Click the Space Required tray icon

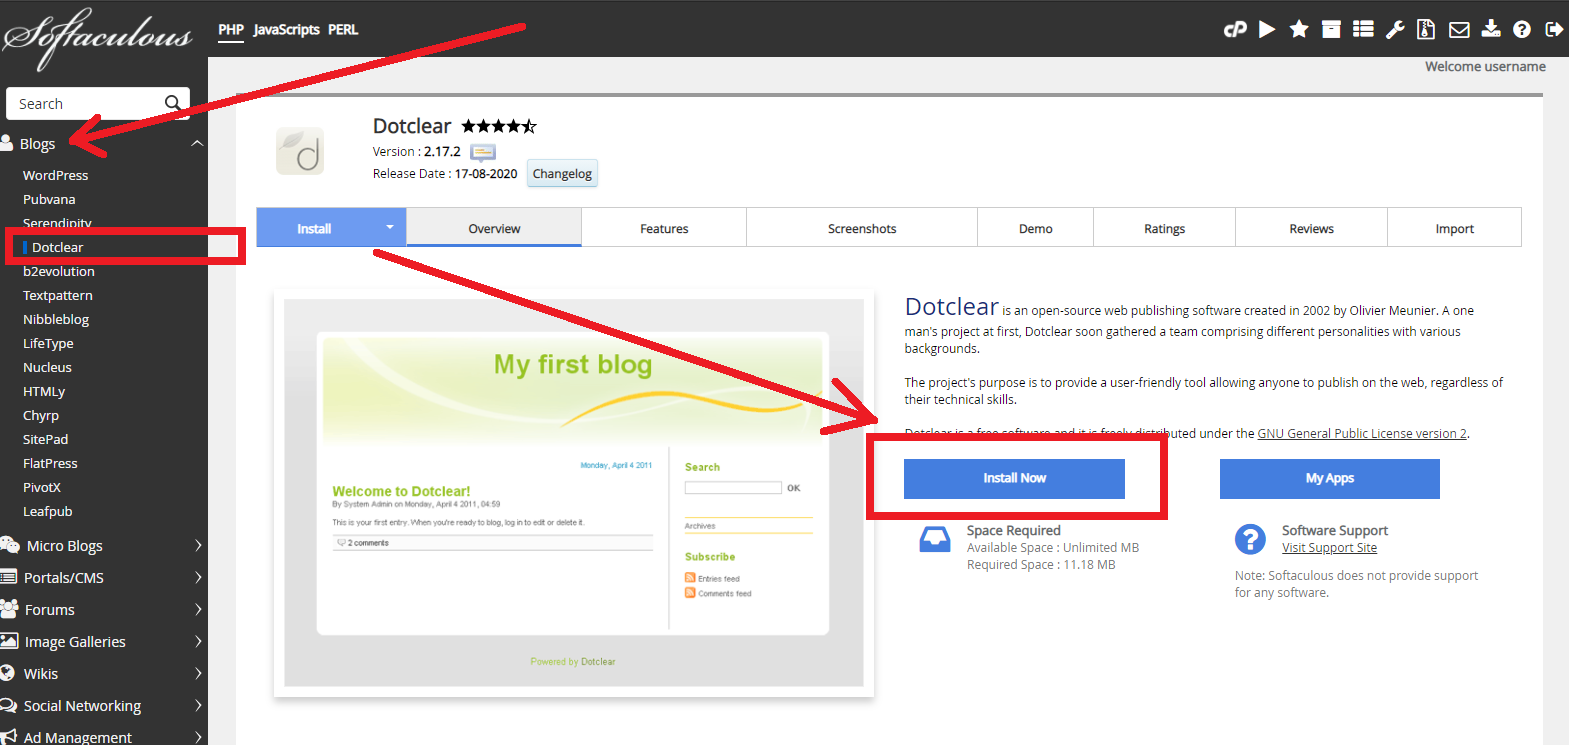coord(935,539)
